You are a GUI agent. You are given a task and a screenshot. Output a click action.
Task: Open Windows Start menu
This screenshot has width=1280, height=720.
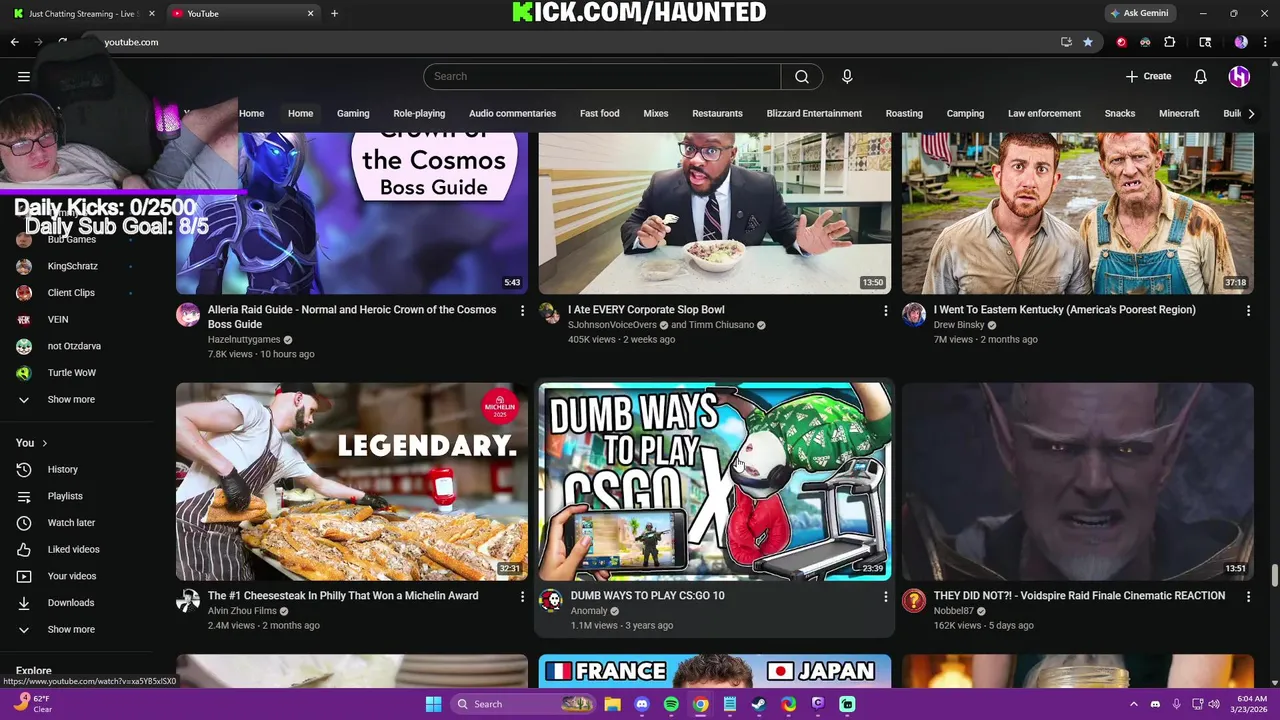coord(433,704)
